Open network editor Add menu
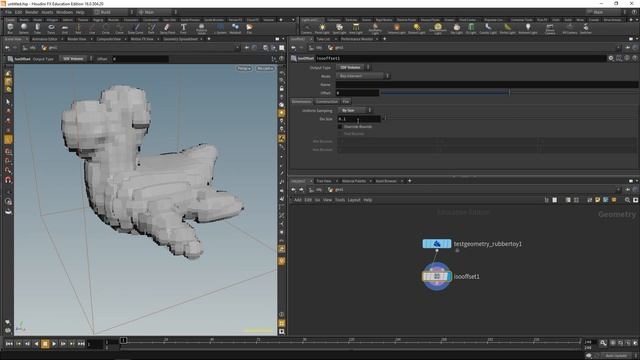This screenshot has width=640, height=360. 298,200
